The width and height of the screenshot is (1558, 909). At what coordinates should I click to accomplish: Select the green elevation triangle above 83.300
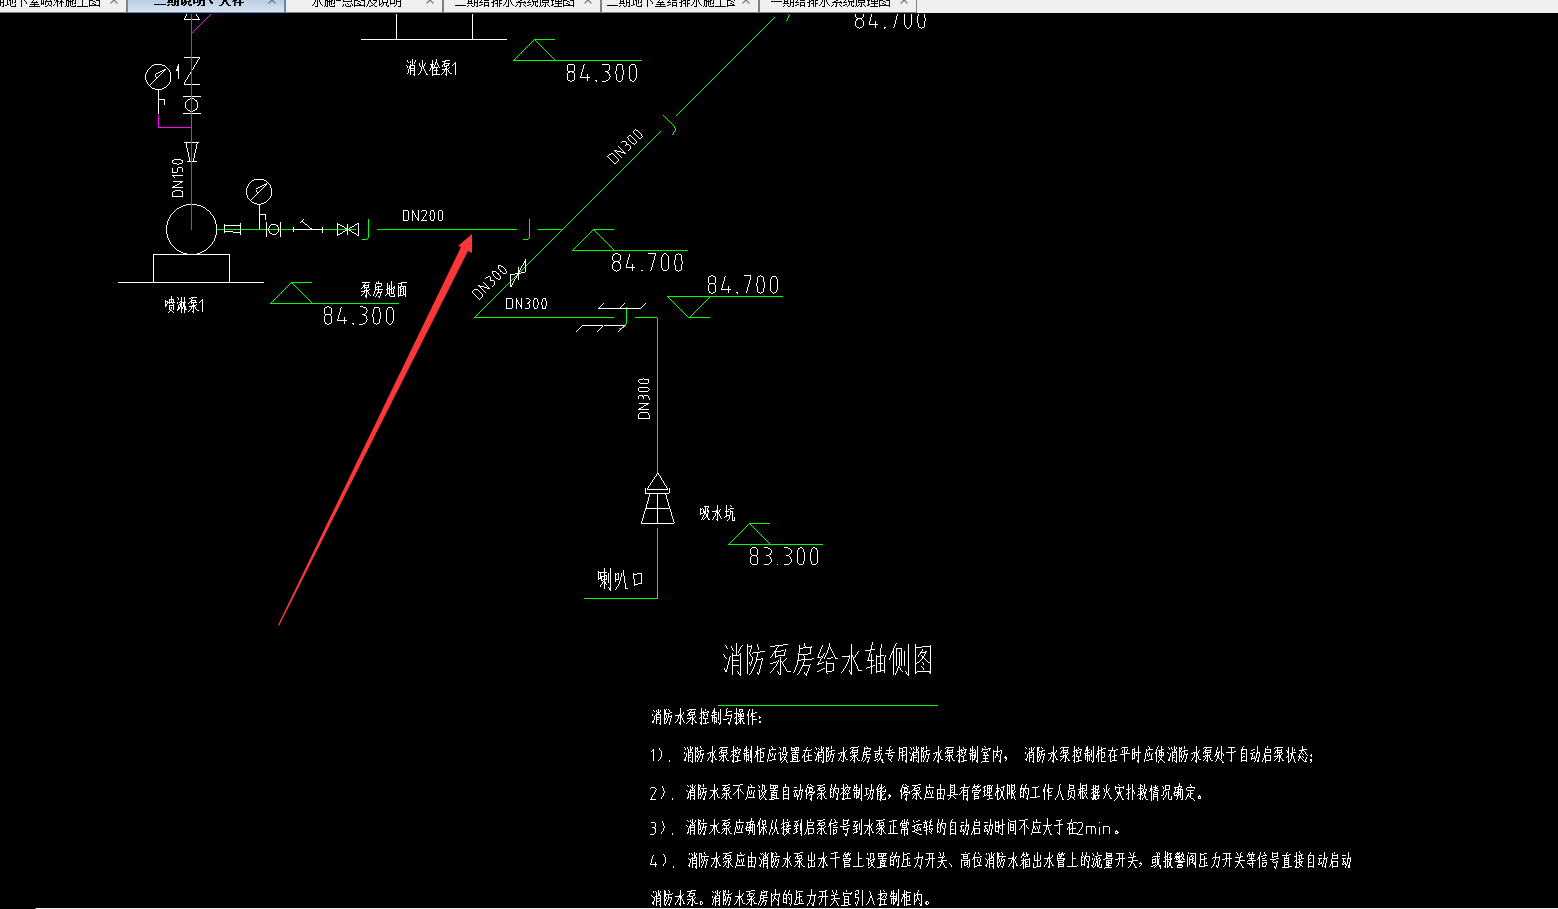pyautogui.click(x=749, y=534)
